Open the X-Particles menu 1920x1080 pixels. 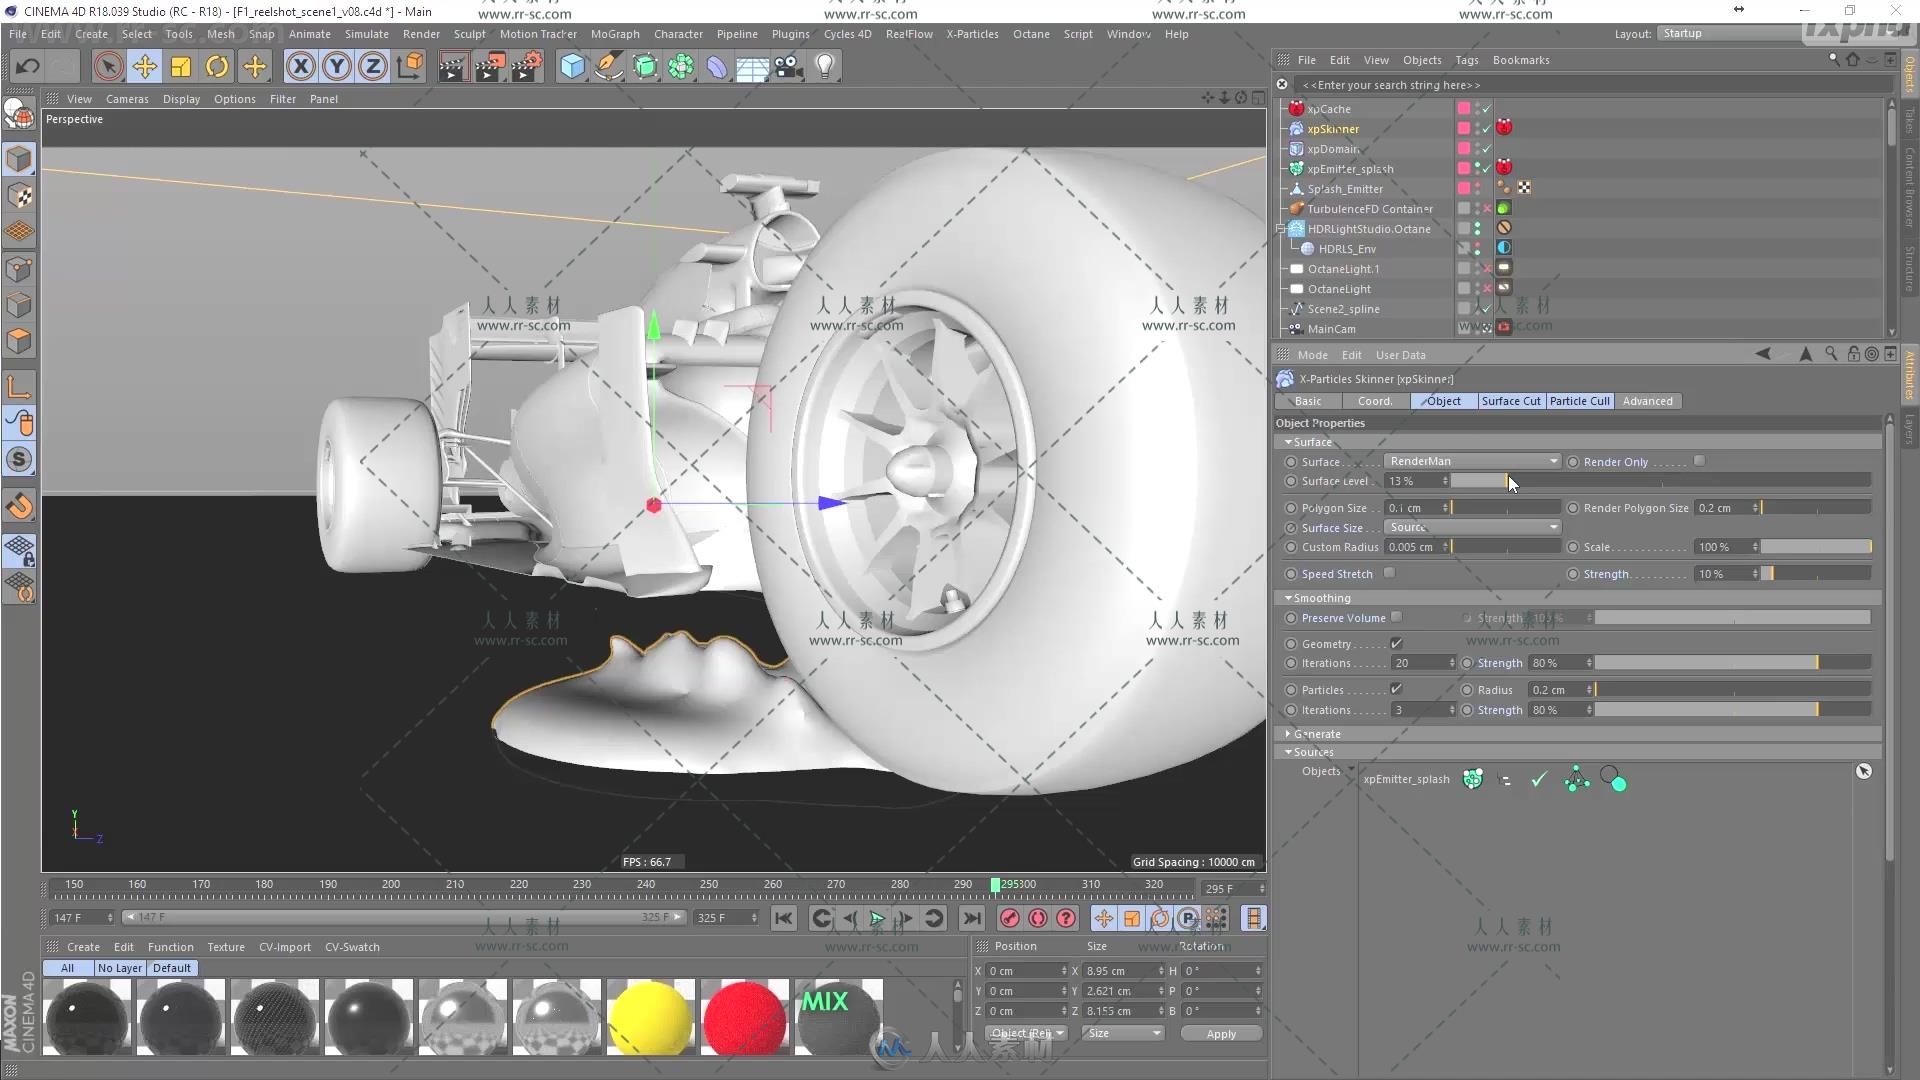pos(972,34)
